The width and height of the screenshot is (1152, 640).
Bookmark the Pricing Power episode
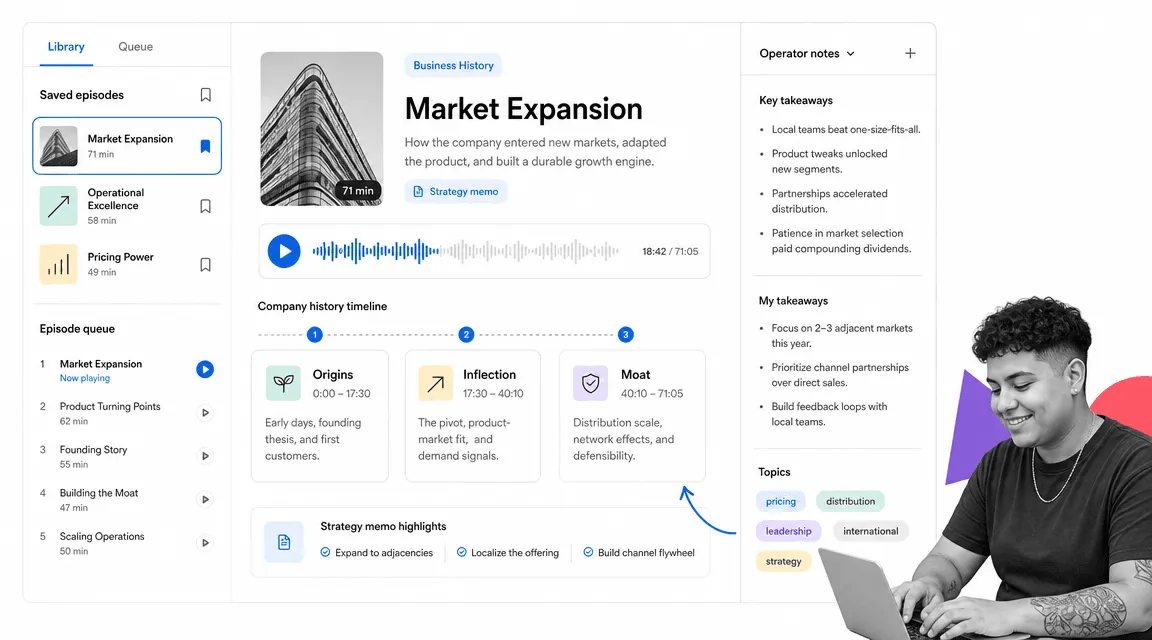(x=206, y=265)
